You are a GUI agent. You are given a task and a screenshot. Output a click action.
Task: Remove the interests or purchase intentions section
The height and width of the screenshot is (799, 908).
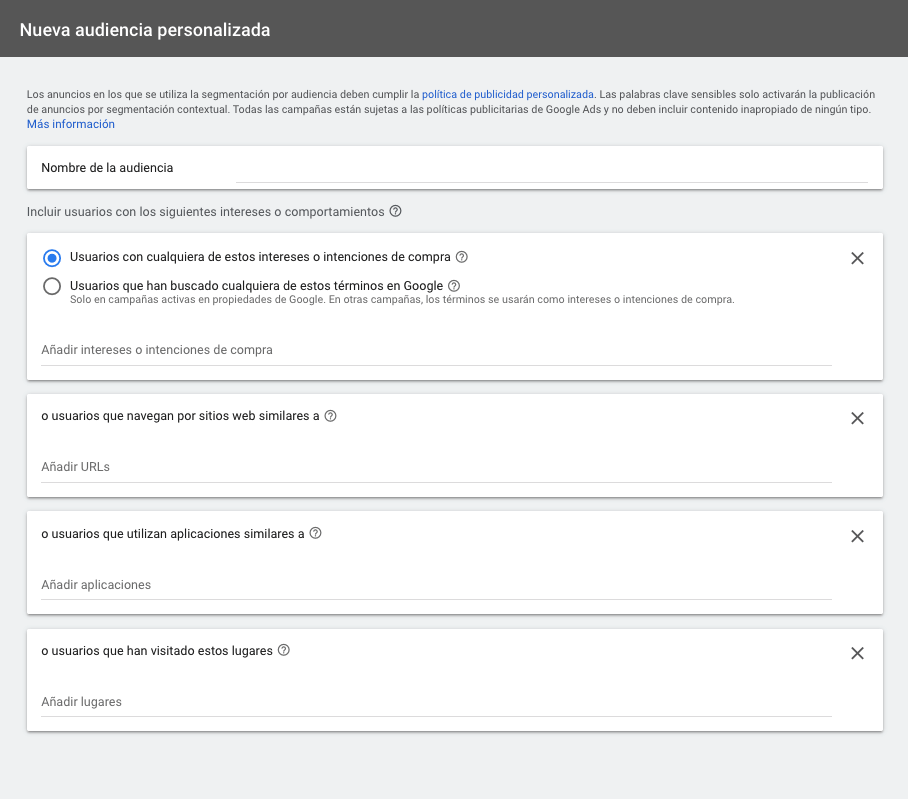857,258
